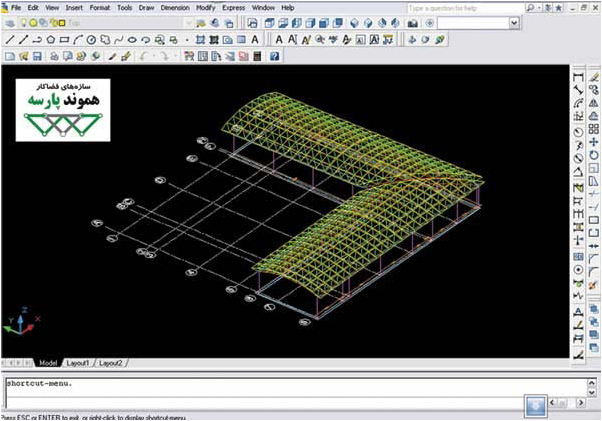The image size is (602, 421).
Task: Switch to the Layout1 tab
Action: tap(78, 362)
